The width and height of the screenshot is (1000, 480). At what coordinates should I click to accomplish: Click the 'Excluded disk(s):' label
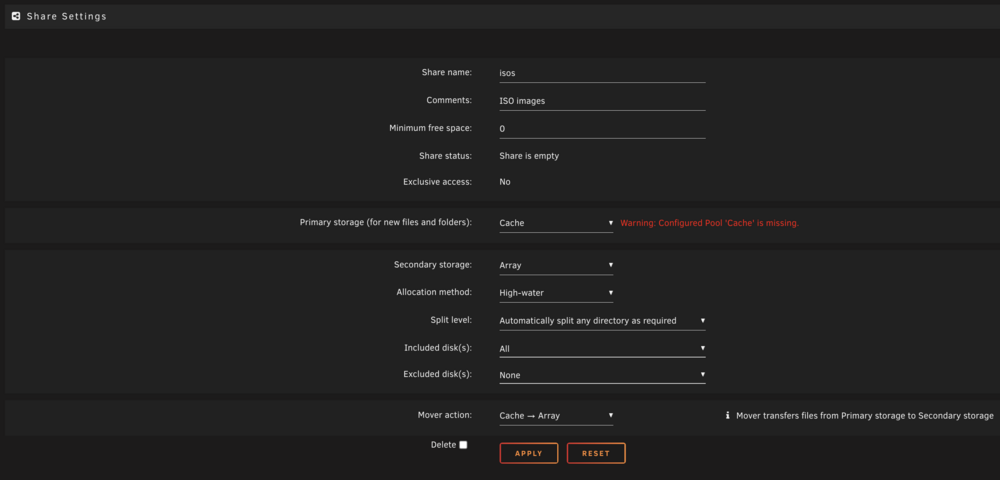438,374
